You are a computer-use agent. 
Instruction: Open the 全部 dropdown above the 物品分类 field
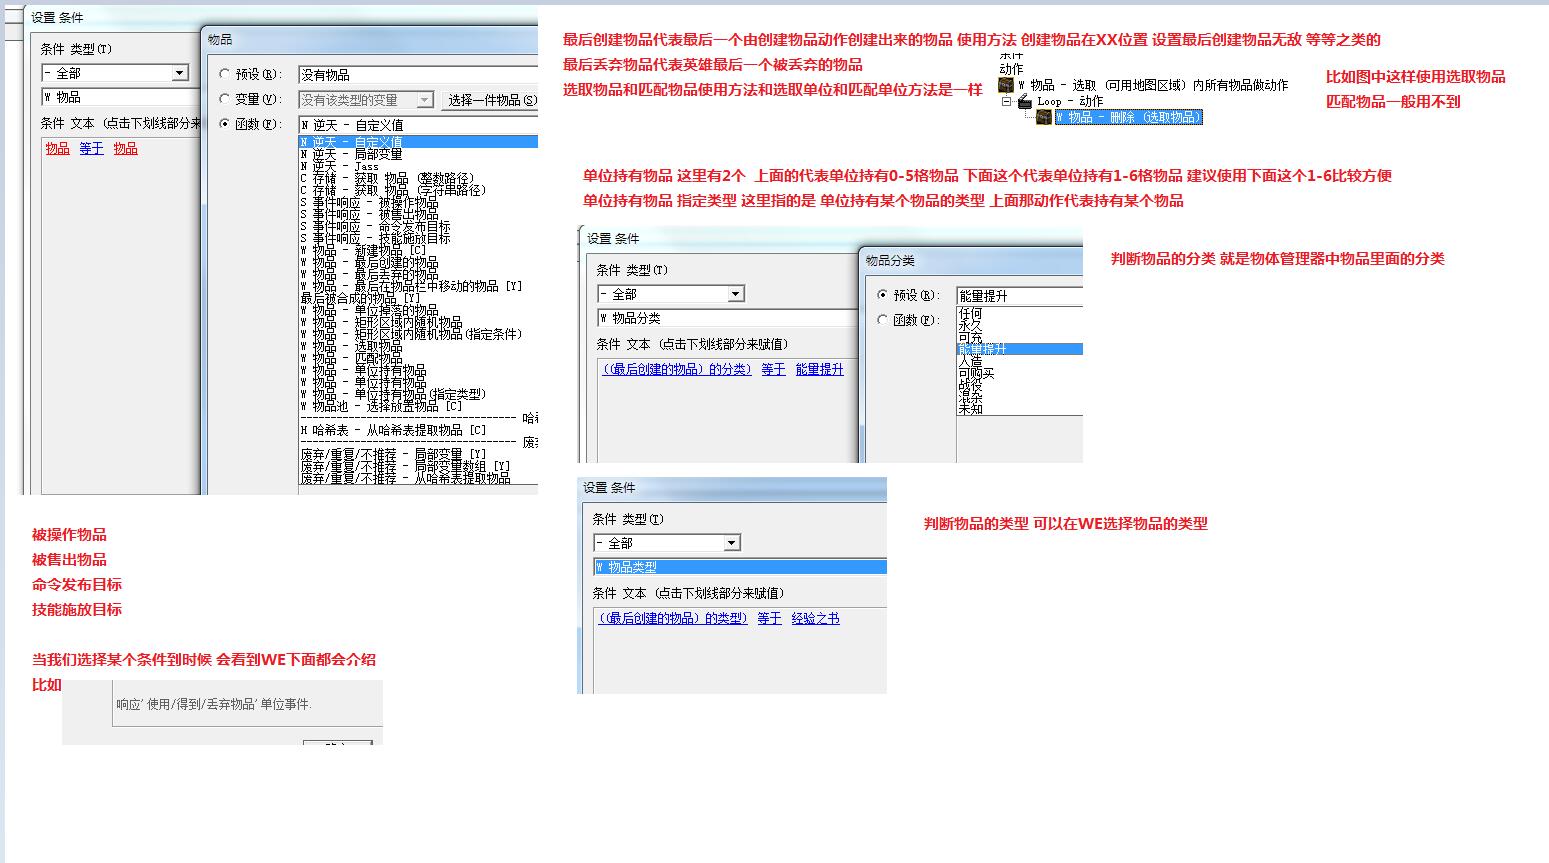point(735,294)
